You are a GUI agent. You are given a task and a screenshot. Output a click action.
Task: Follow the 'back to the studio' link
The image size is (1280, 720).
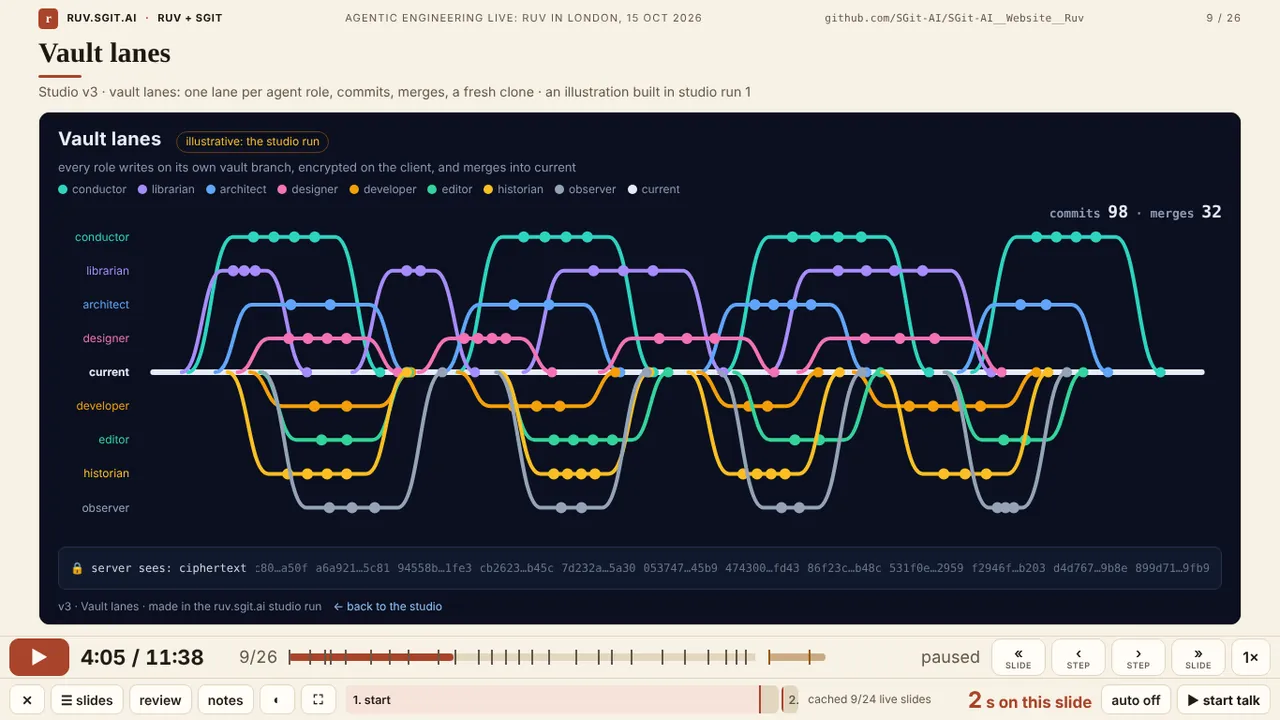click(x=388, y=606)
